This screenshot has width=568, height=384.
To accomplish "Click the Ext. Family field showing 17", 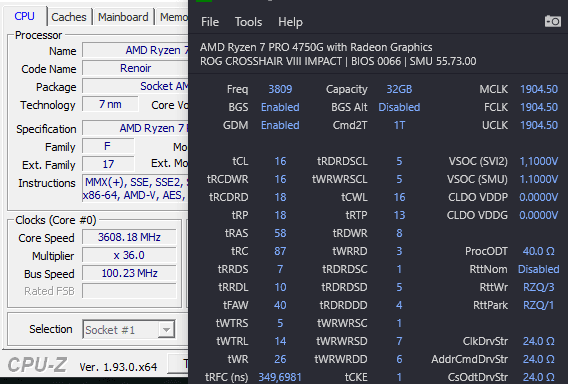I will point(108,164).
